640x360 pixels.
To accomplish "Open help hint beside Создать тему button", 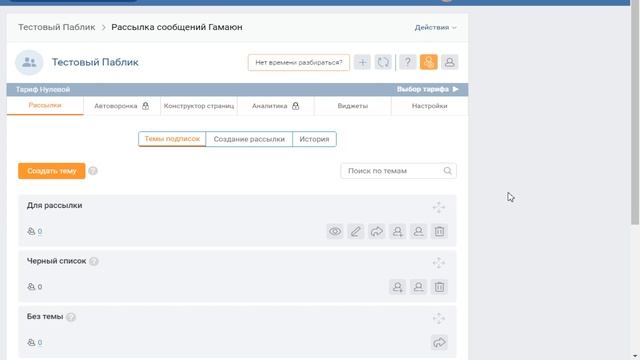I will point(93,171).
